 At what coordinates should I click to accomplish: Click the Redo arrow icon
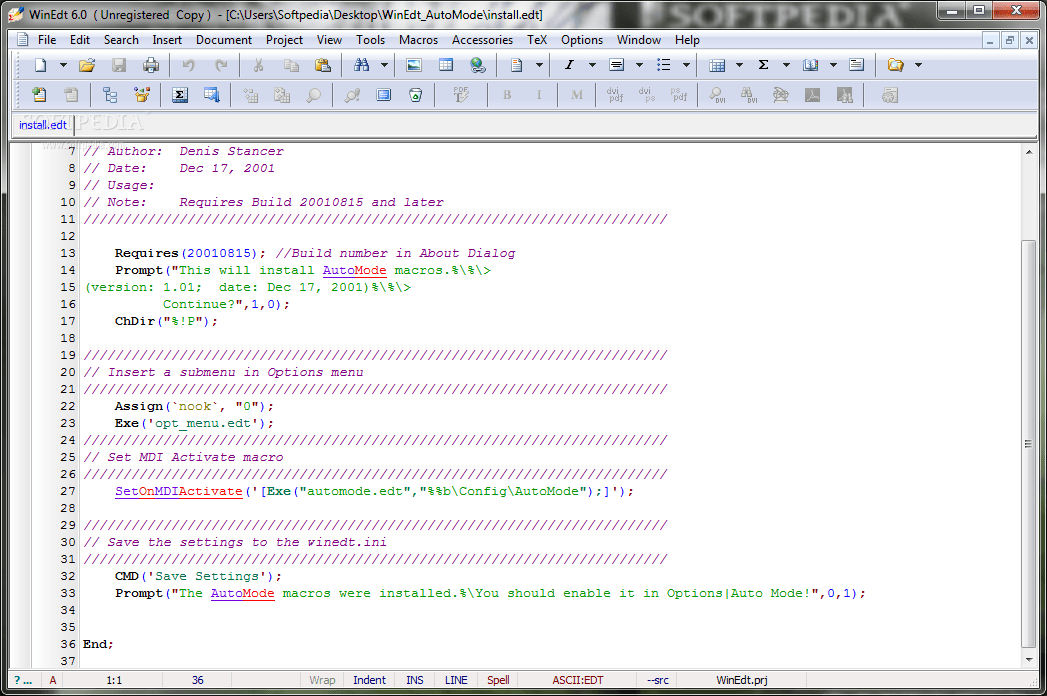pyautogui.click(x=221, y=65)
